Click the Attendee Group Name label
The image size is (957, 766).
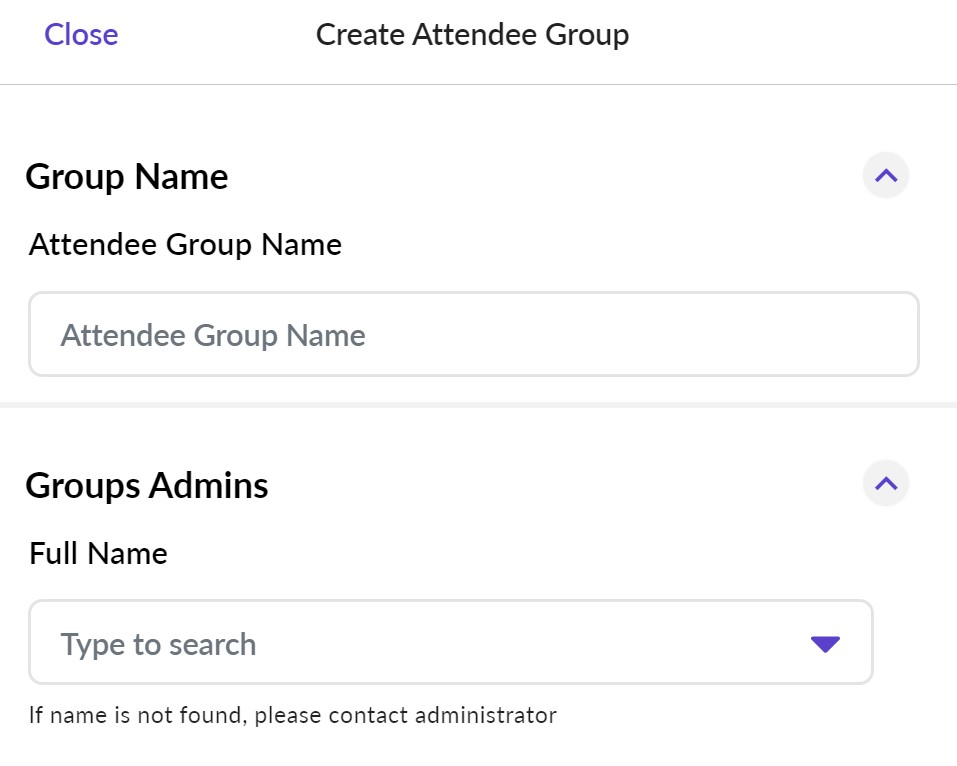pyautogui.click(x=184, y=245)
